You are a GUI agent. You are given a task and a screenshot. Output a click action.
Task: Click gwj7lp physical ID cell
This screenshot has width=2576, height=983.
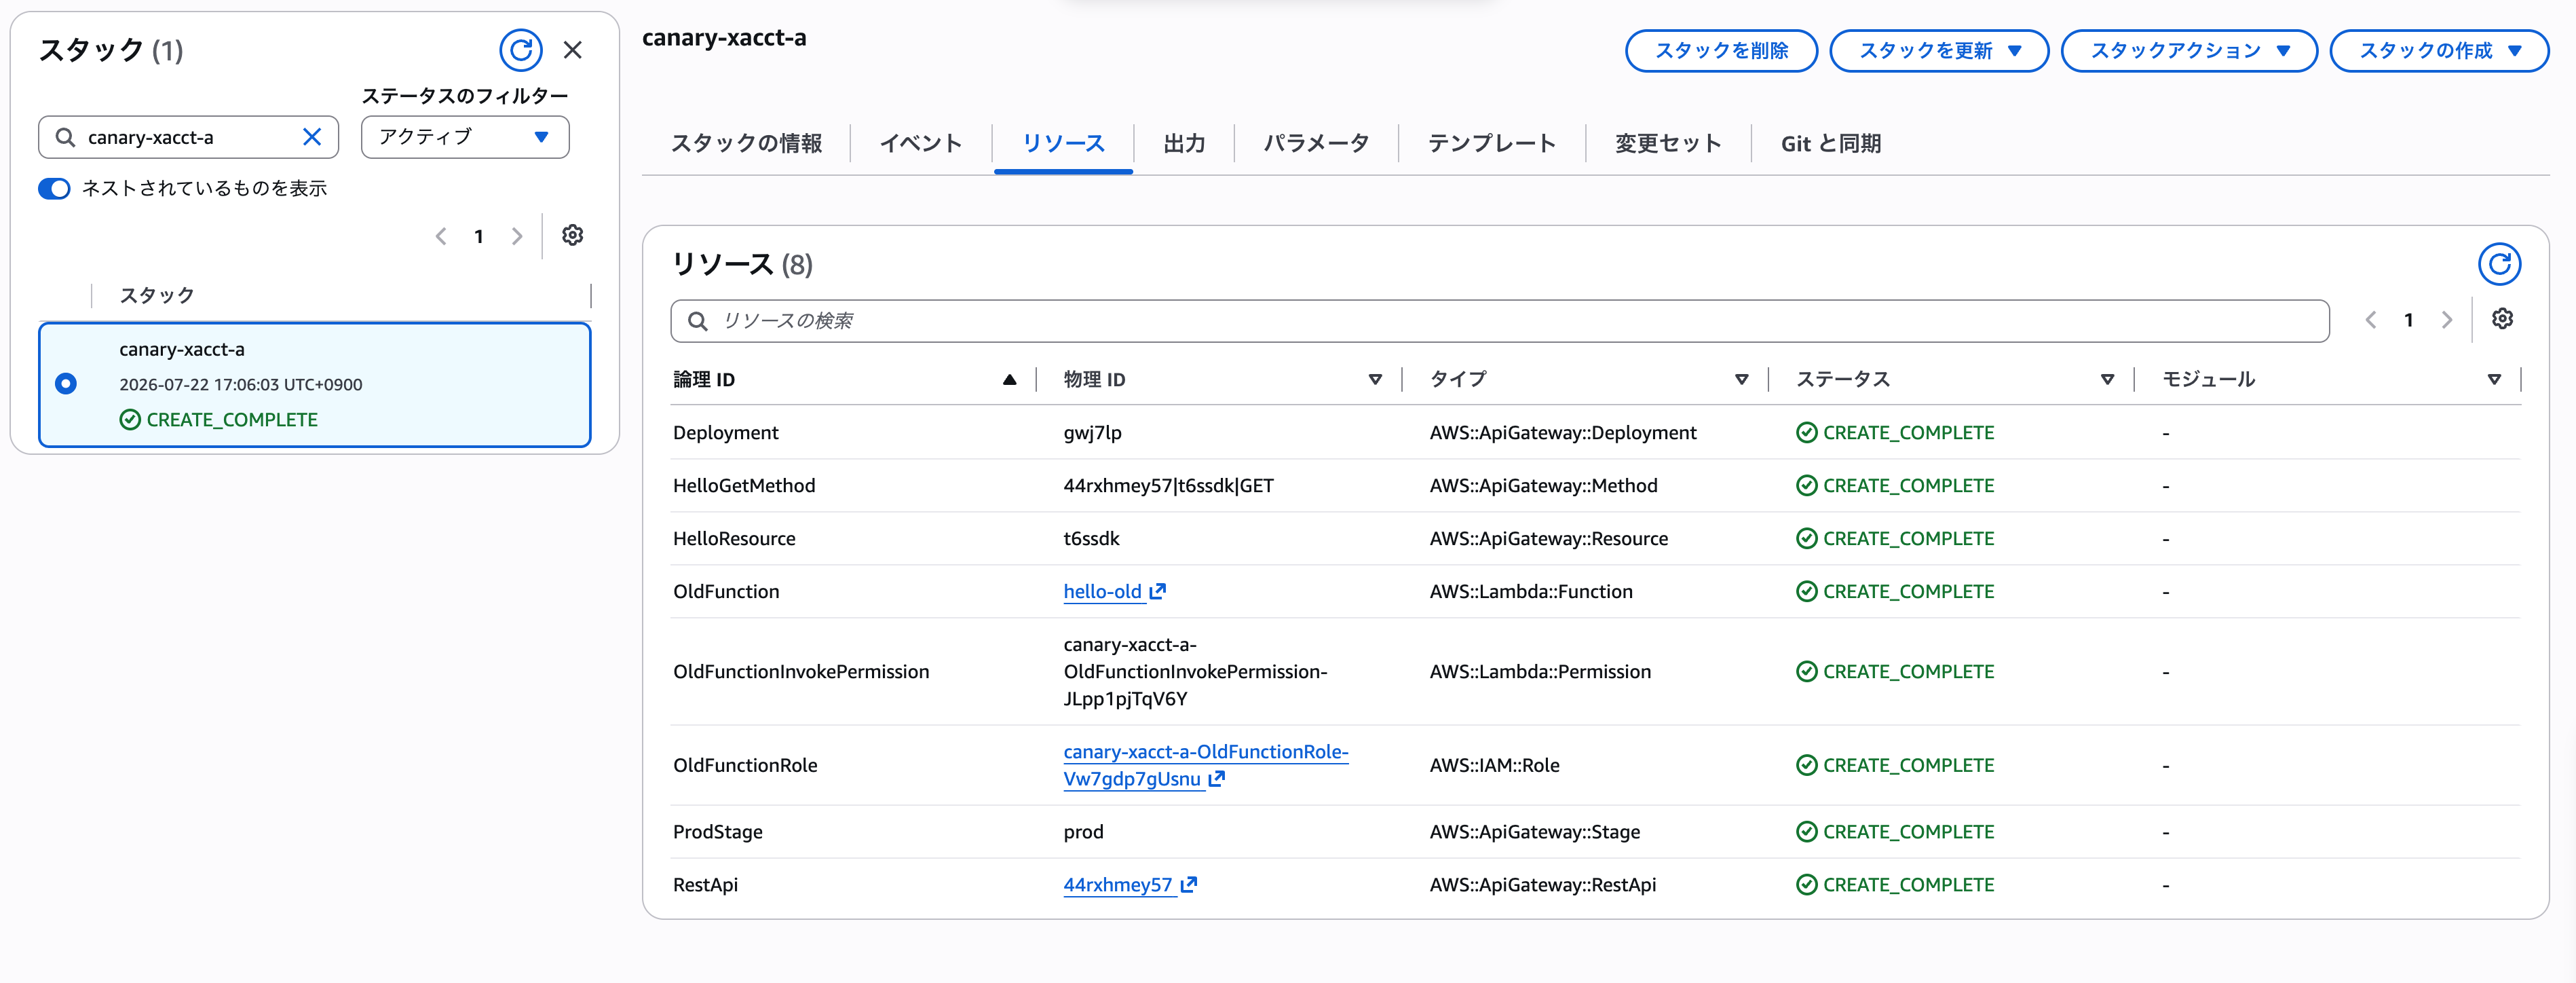(1092, 432)
